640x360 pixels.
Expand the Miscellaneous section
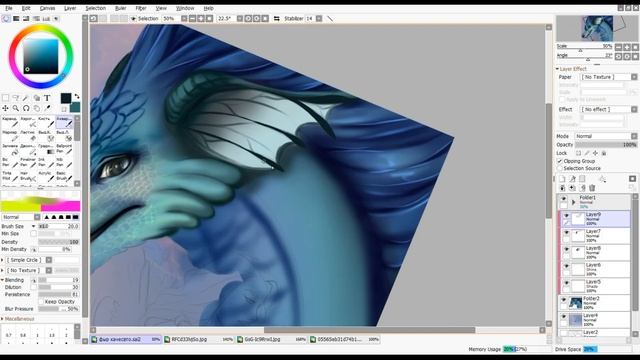point(2,319)
